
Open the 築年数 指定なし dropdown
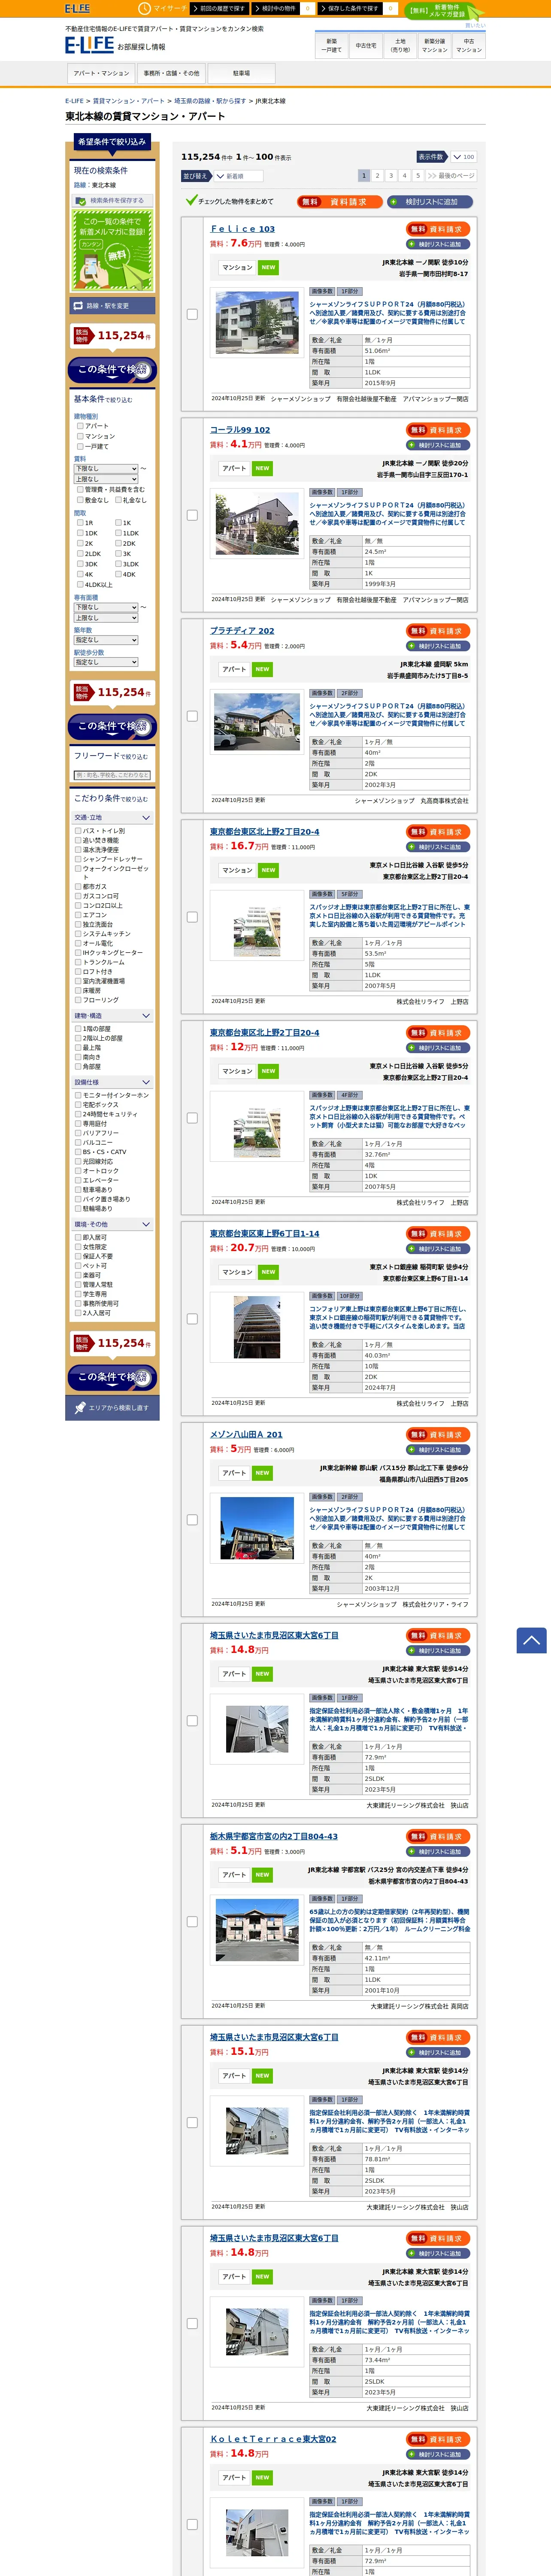[106, 640]
